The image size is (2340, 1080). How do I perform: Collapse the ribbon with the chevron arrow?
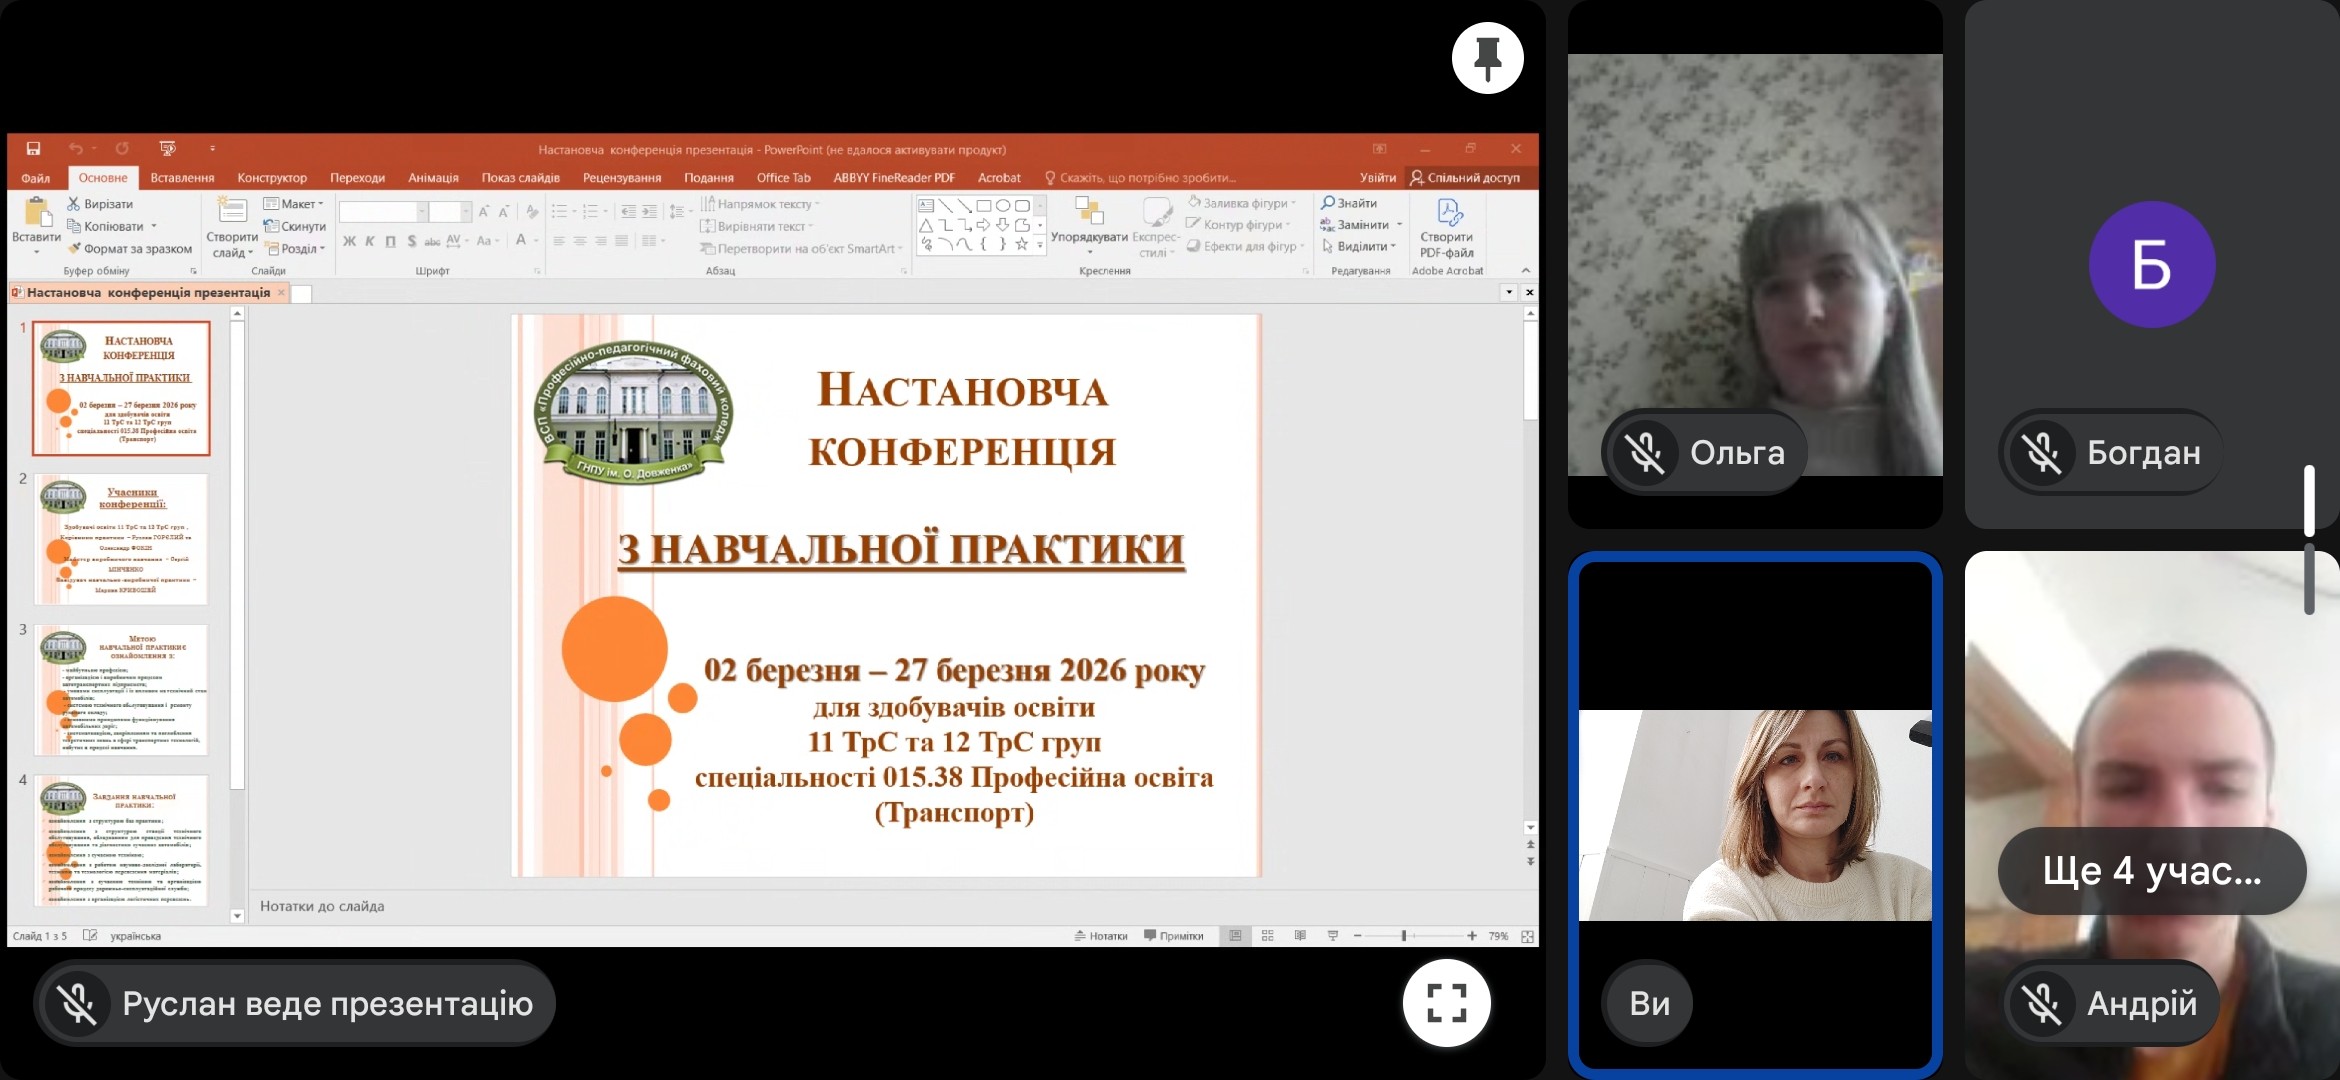point(1525,270)
